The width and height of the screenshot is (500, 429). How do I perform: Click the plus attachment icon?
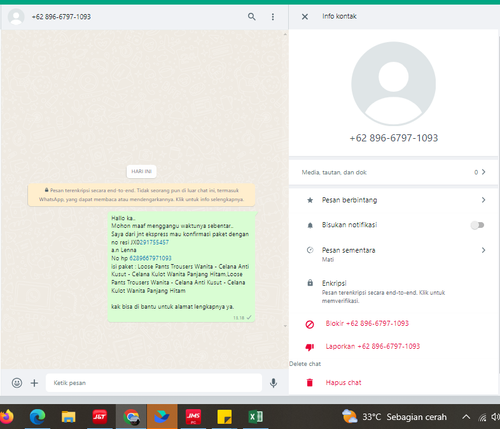34,383
